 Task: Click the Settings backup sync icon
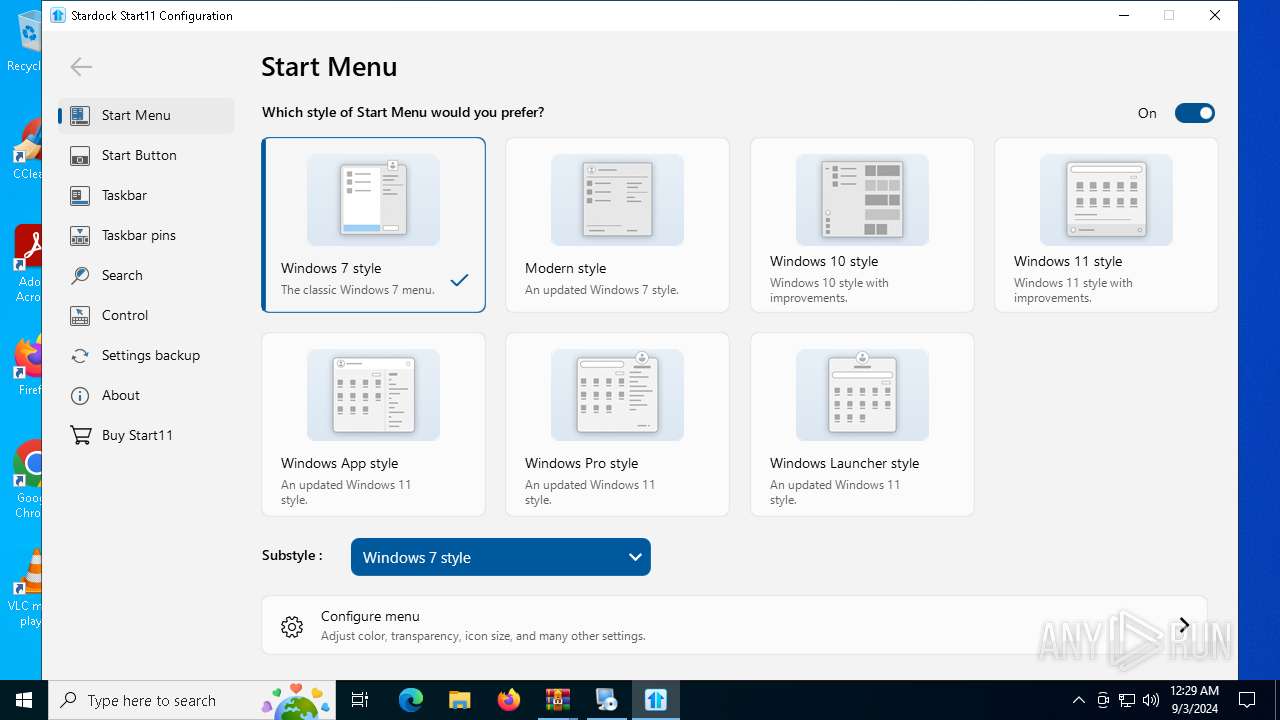click(80, 355)
